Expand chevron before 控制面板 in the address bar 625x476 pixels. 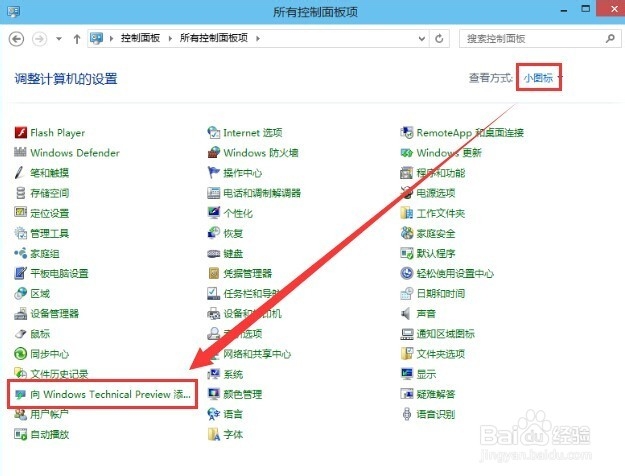tap(111, 38)
